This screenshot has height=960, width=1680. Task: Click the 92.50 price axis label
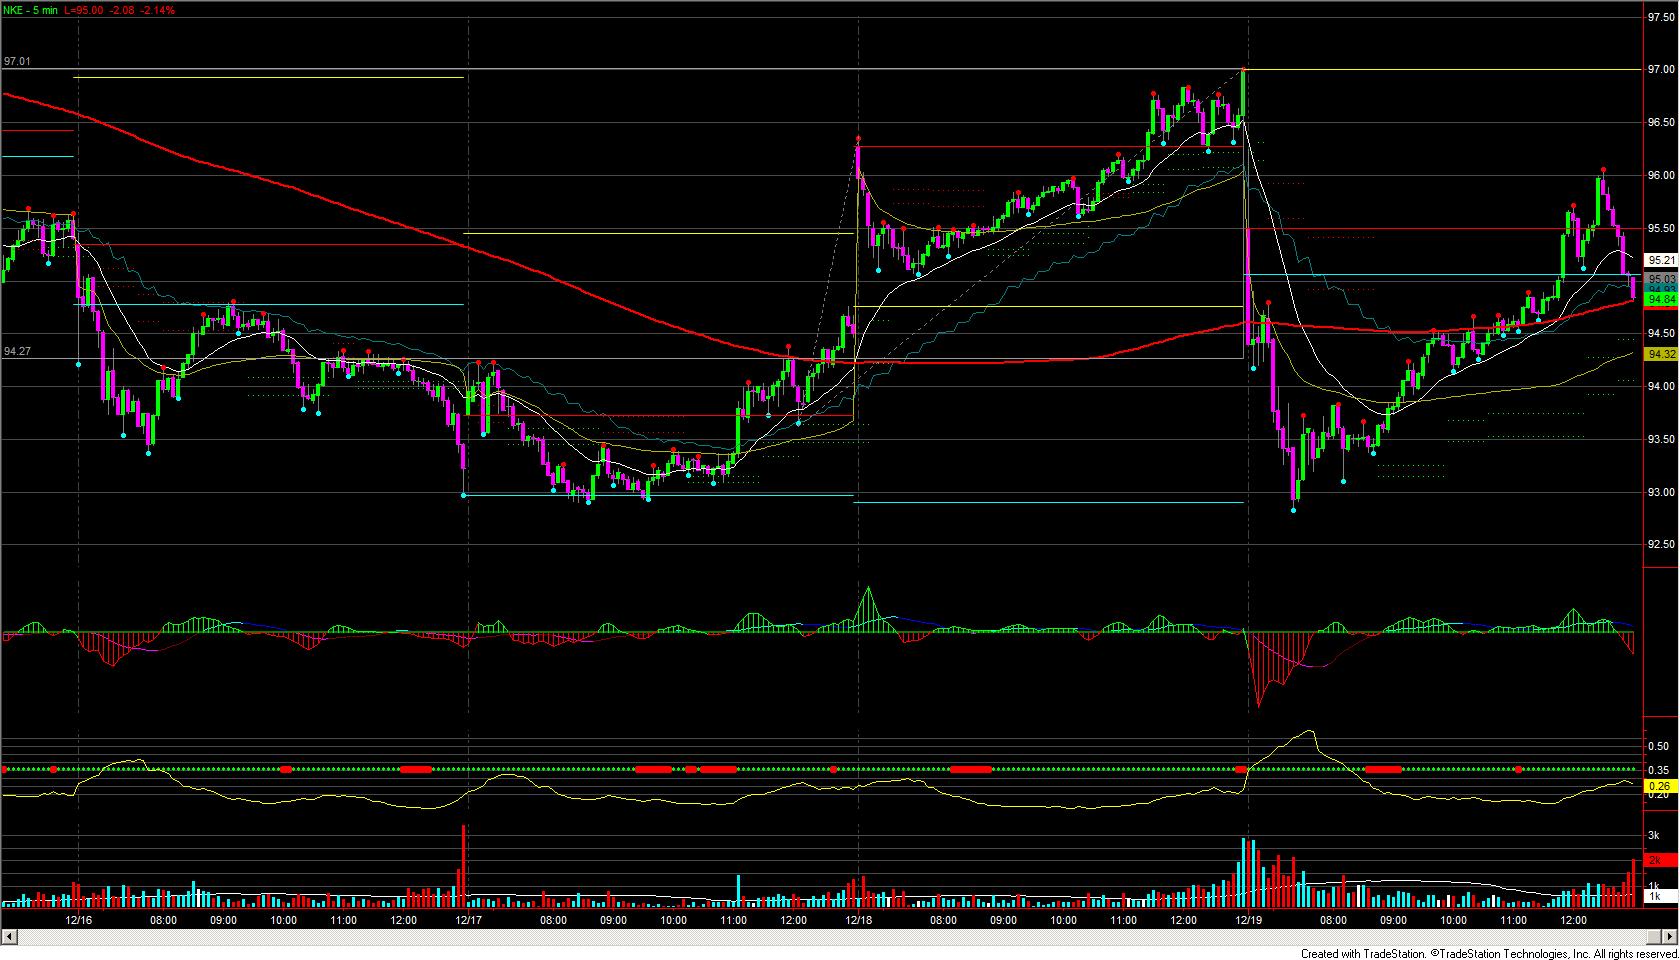pyautogui.click(x=1661, y=544)
